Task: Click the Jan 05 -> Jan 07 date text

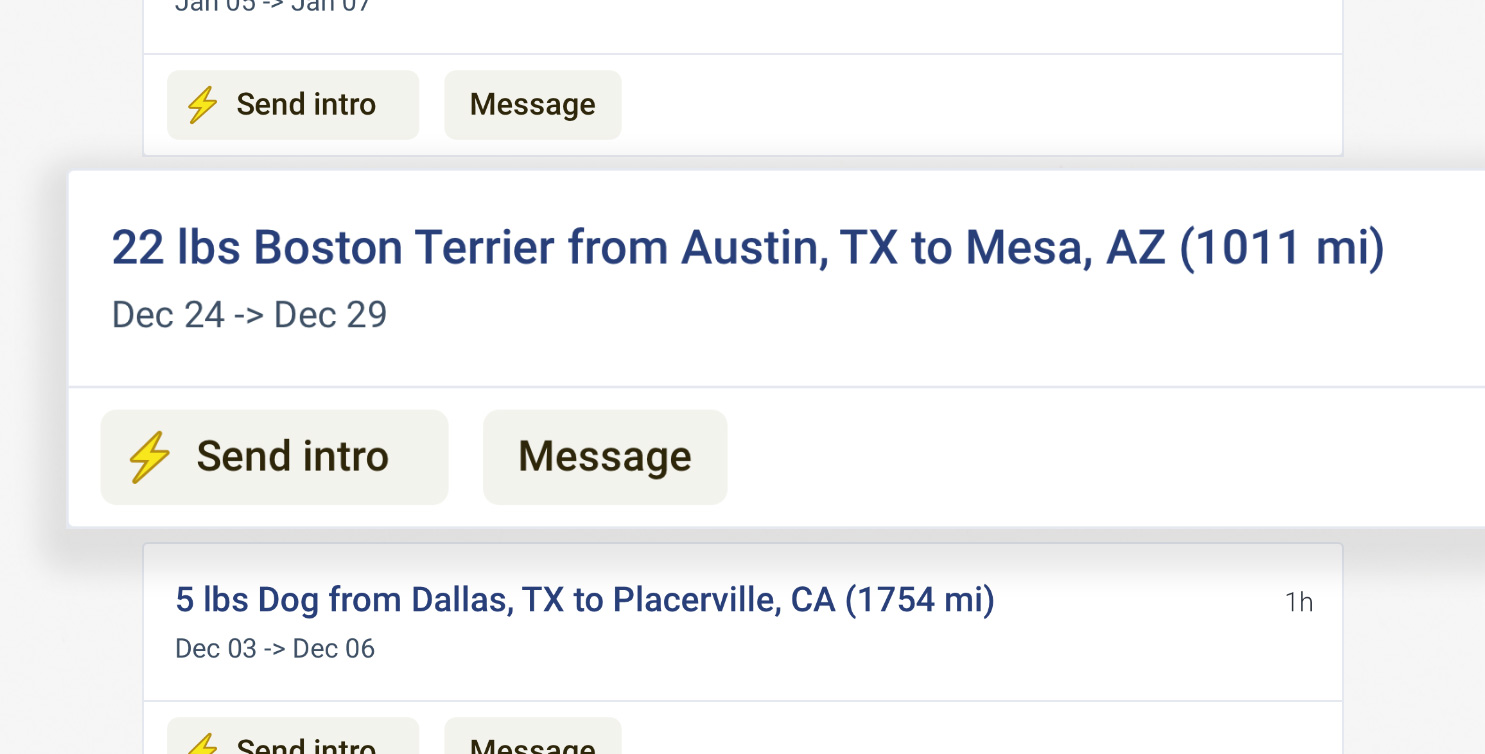Action: click(x=273, y=6)
